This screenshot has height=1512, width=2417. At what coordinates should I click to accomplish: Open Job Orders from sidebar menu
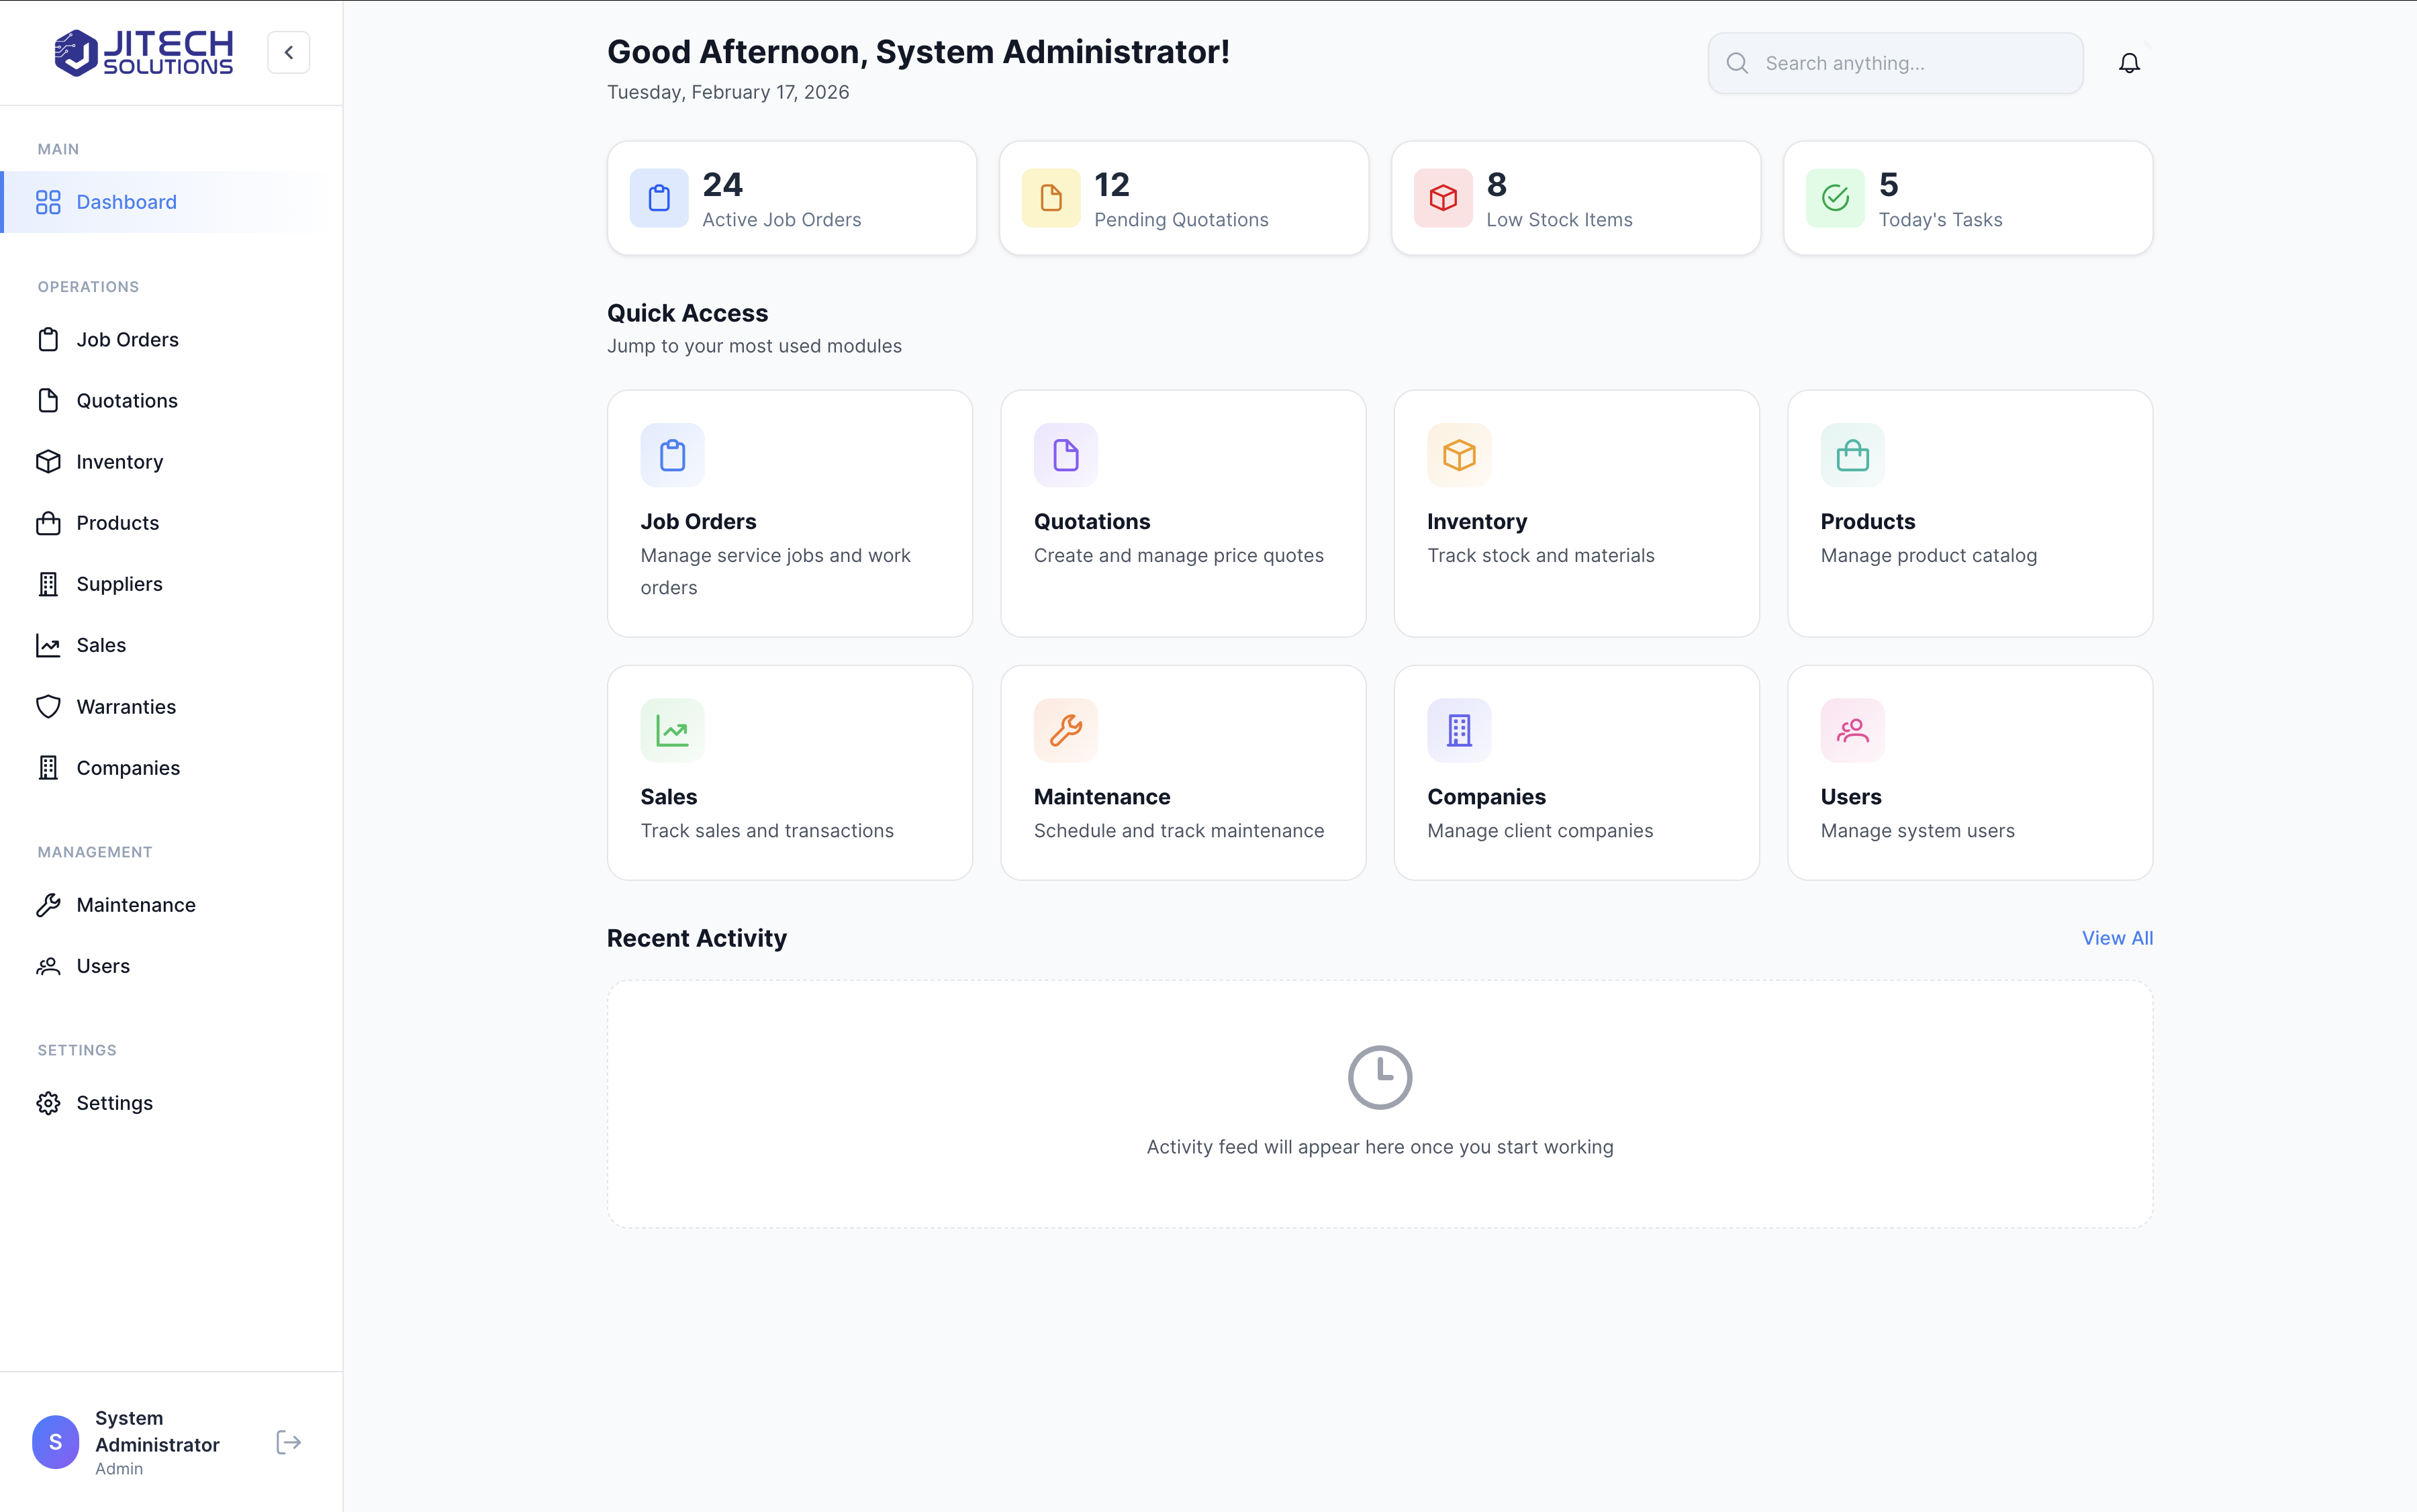171,340
